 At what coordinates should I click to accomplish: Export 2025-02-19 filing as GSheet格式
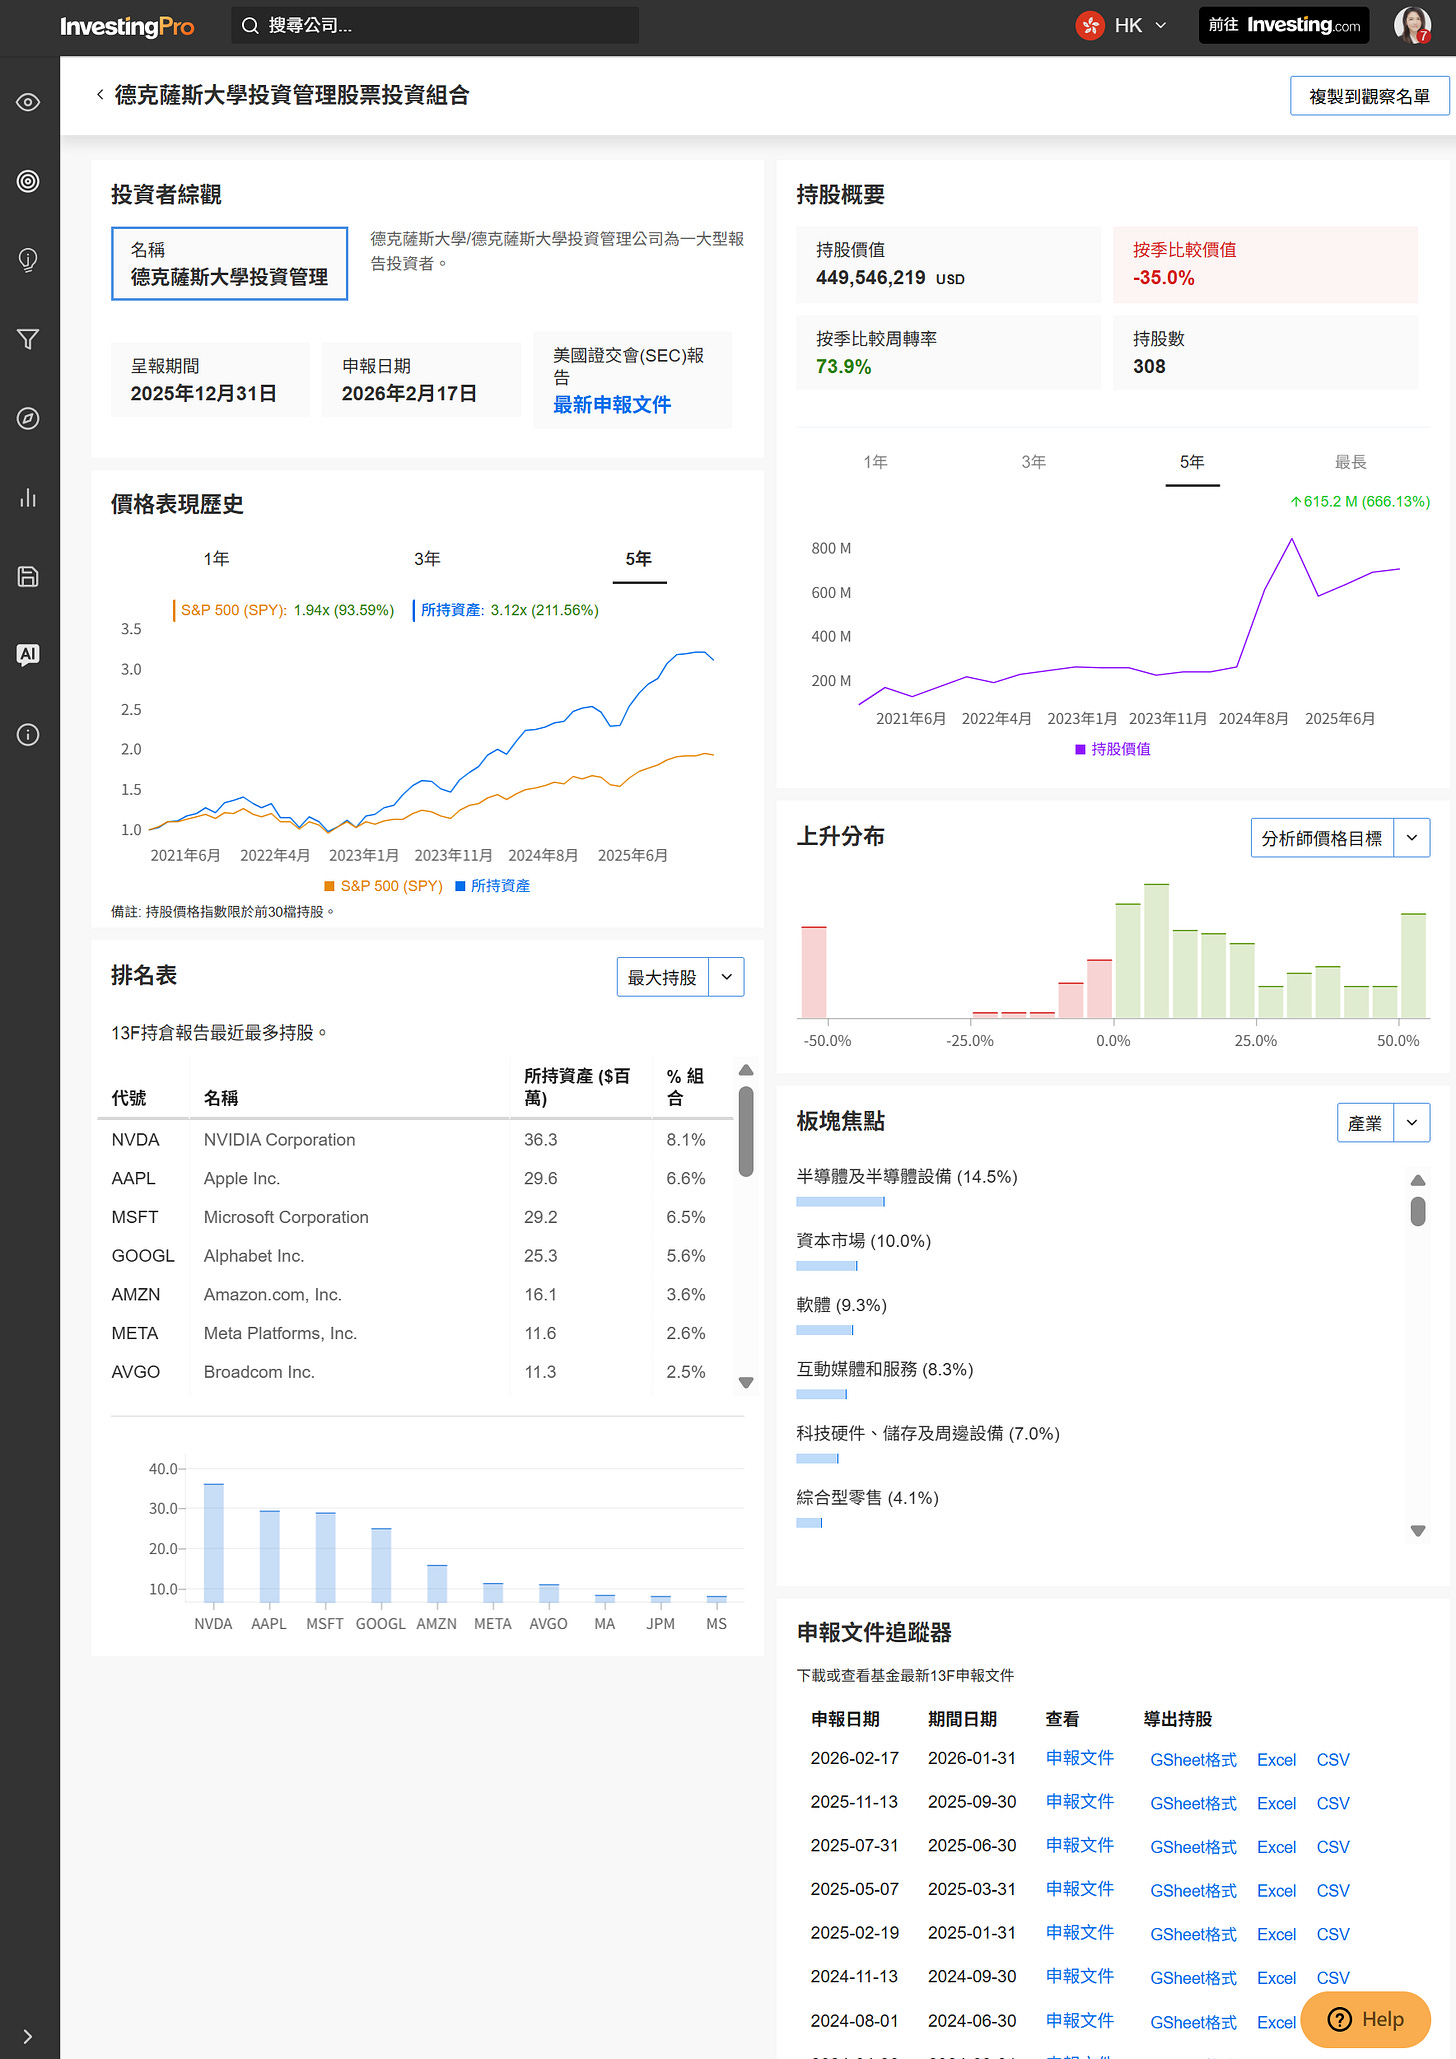1193,1934
